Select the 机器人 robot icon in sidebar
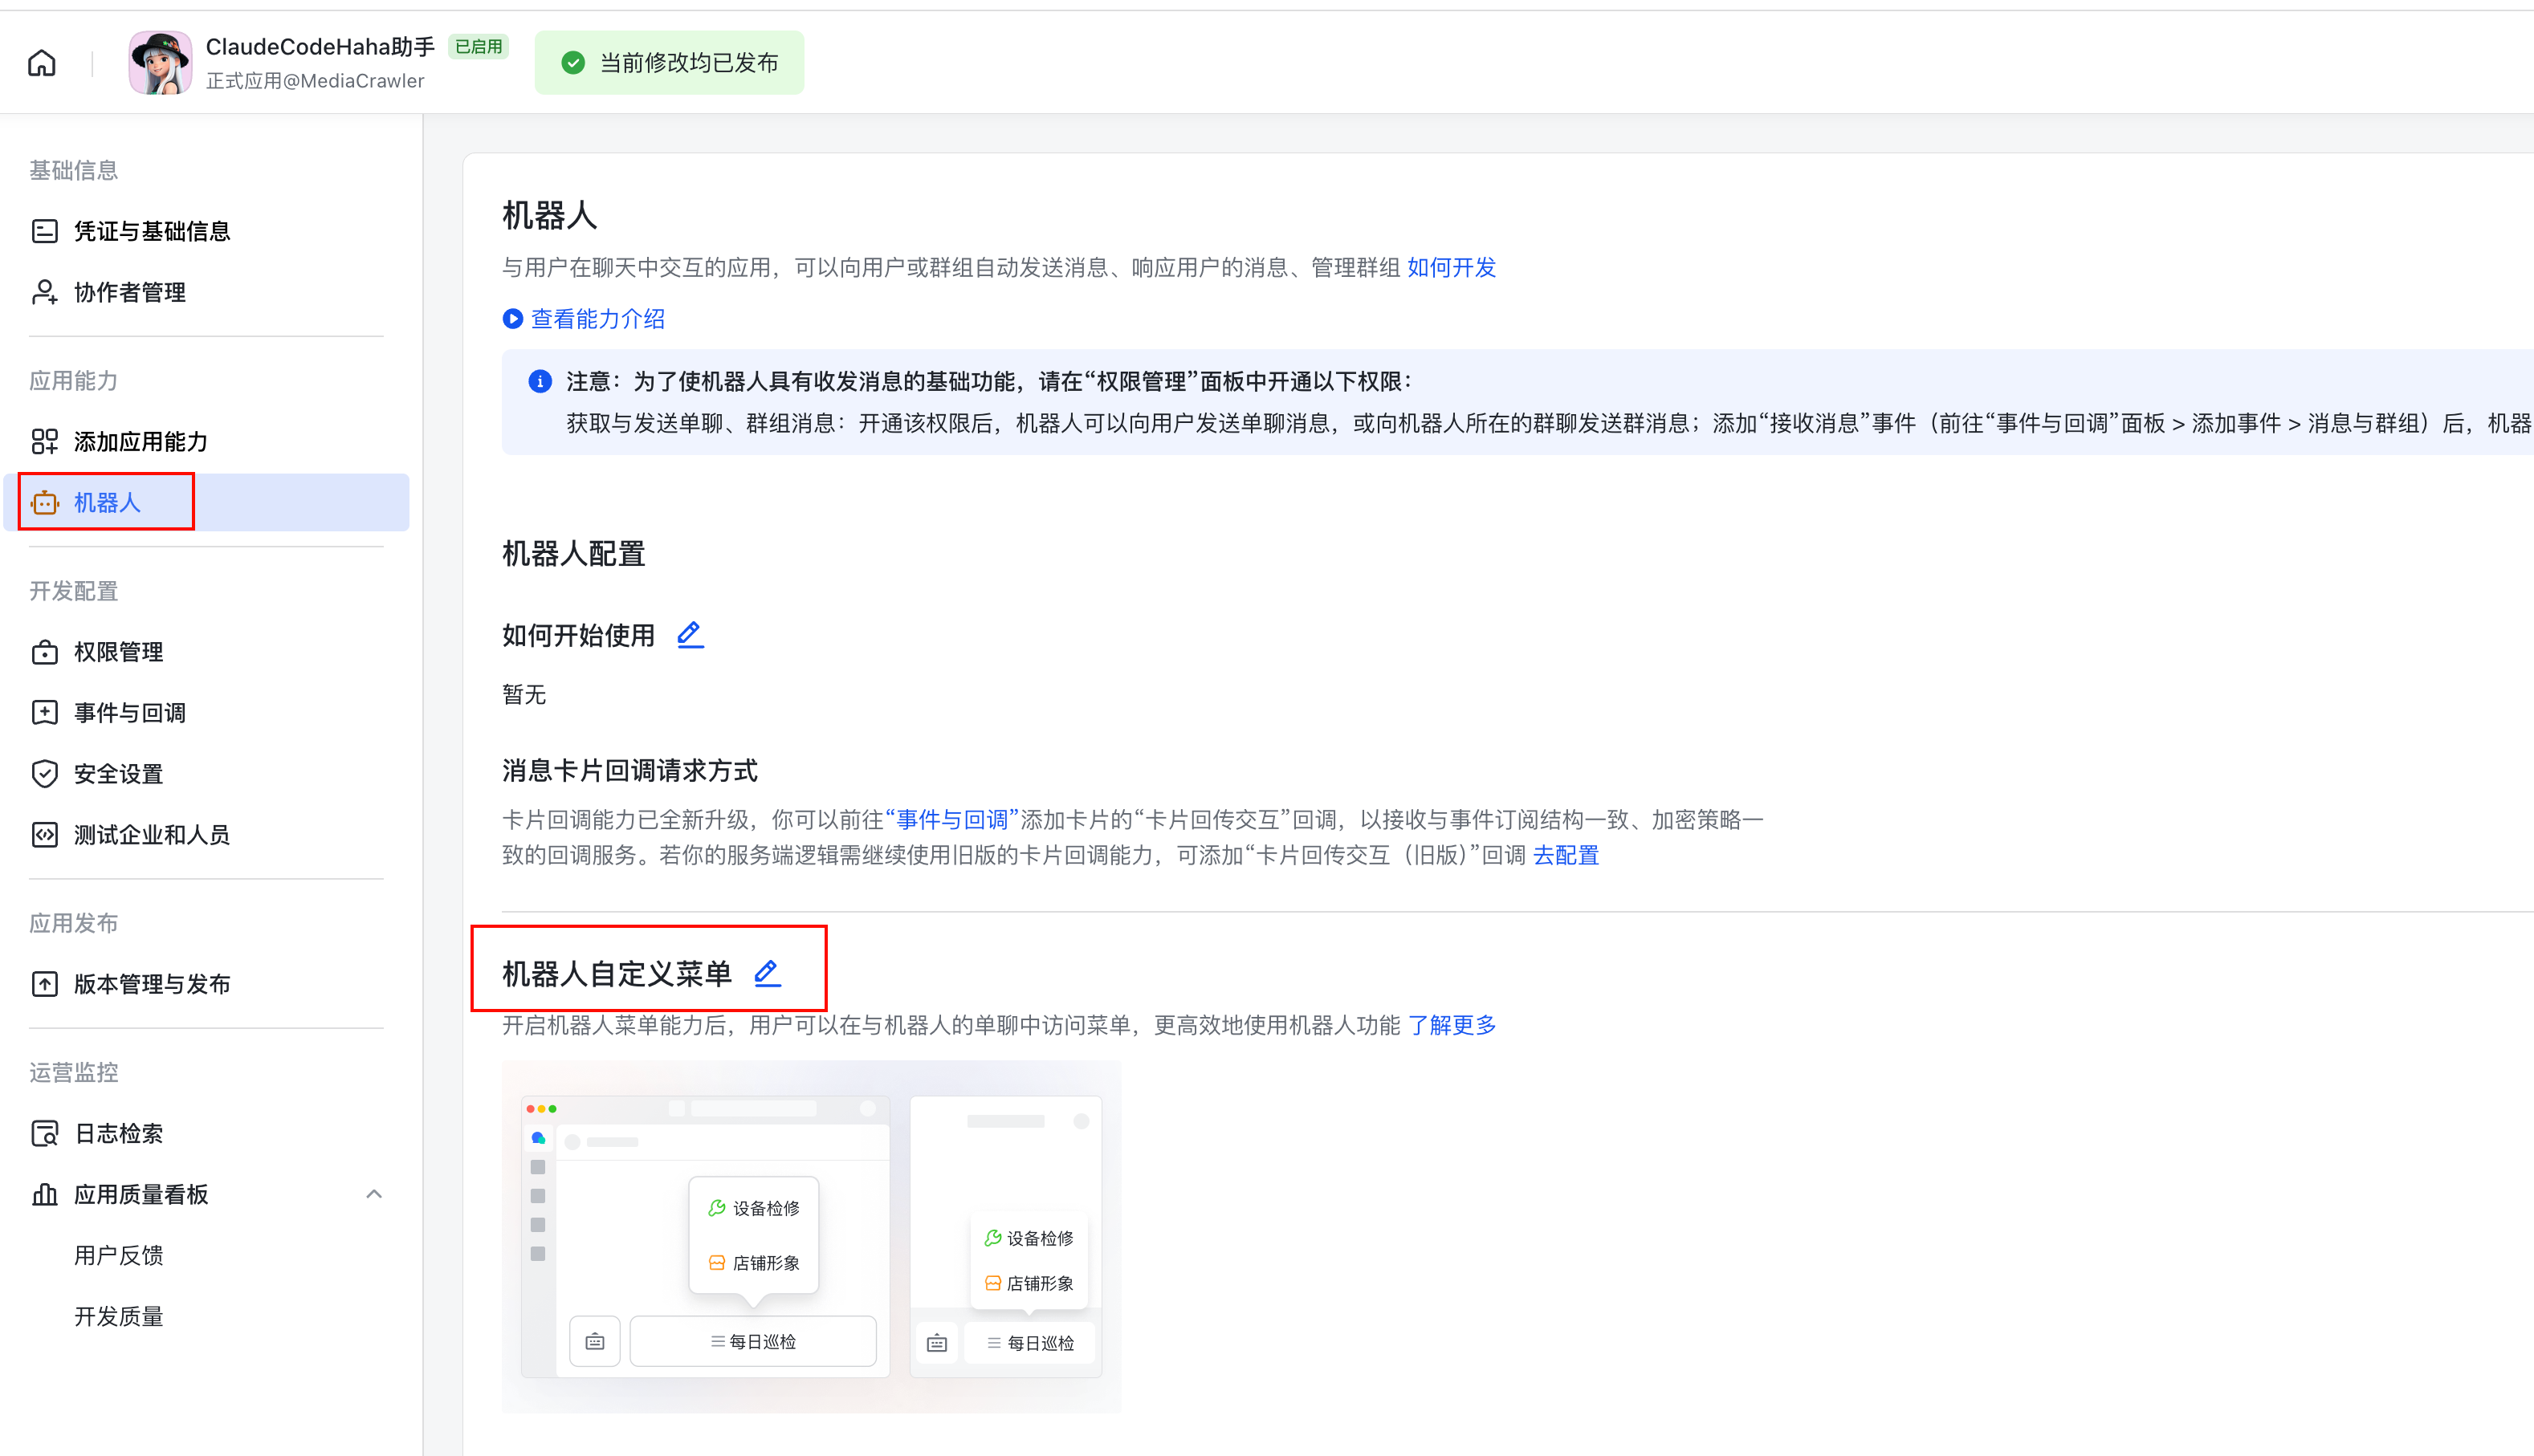2534x1456 pixels. 45,502
